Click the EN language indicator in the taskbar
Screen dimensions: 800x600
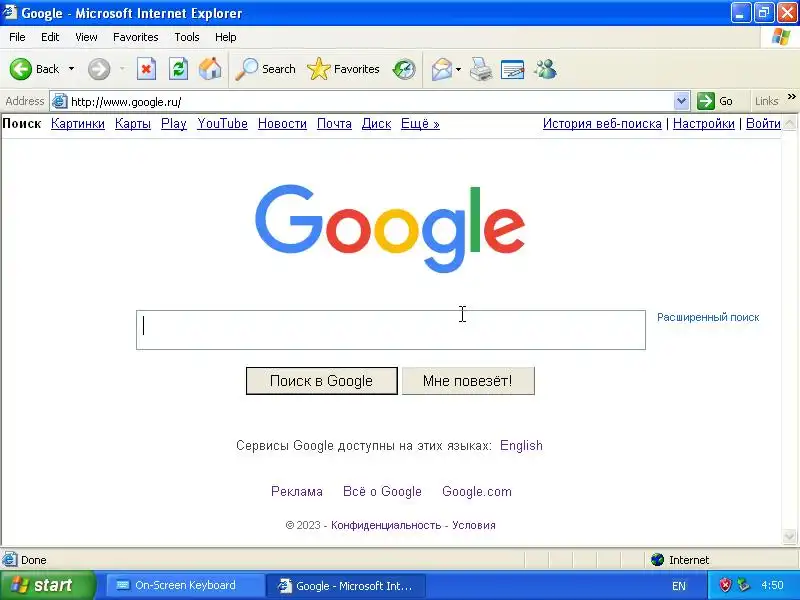[x=679, y=586]
